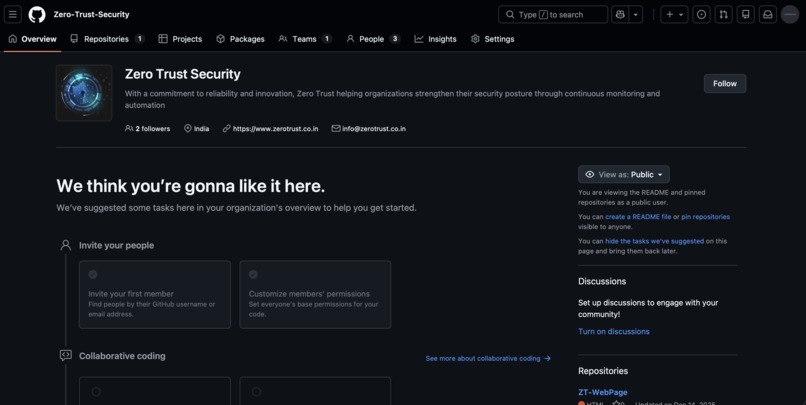
Task: Click info@zerotrust.co.in email link
Action: [x=374, y=128]
